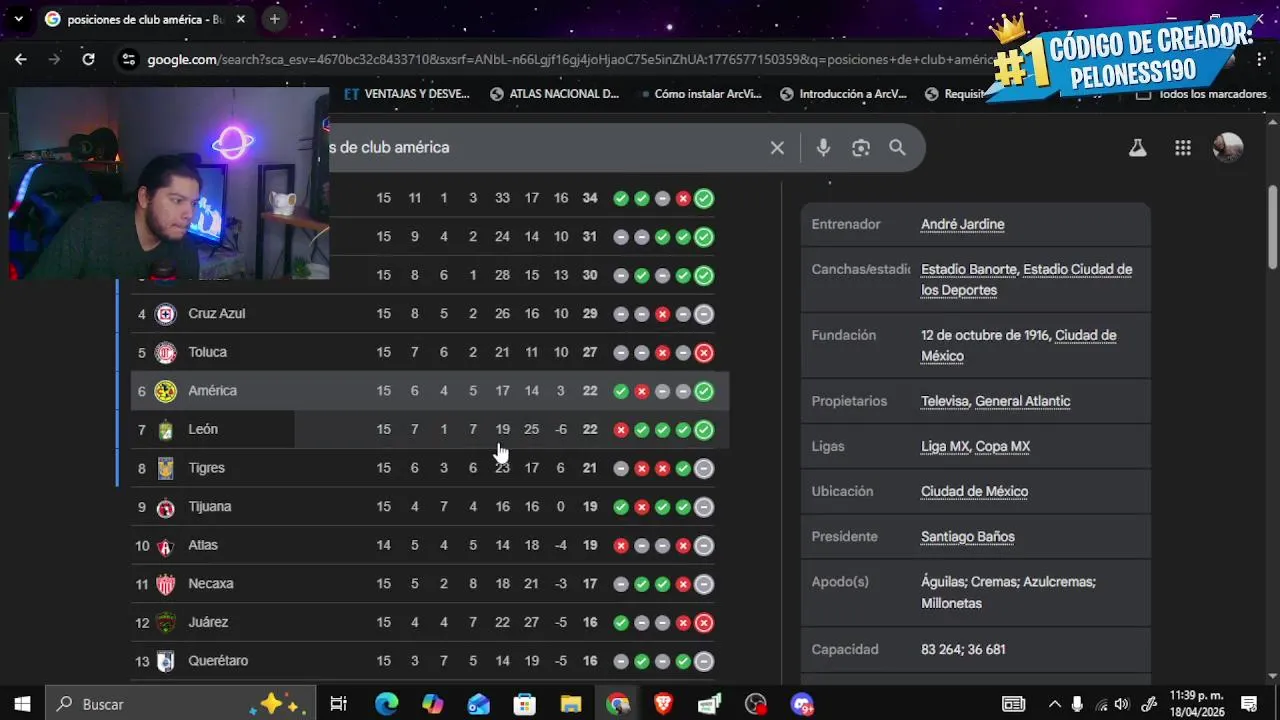1280x720 pixels.
Task: Open Brave browser from the taskbar
Action: click(x=663, y=704)
